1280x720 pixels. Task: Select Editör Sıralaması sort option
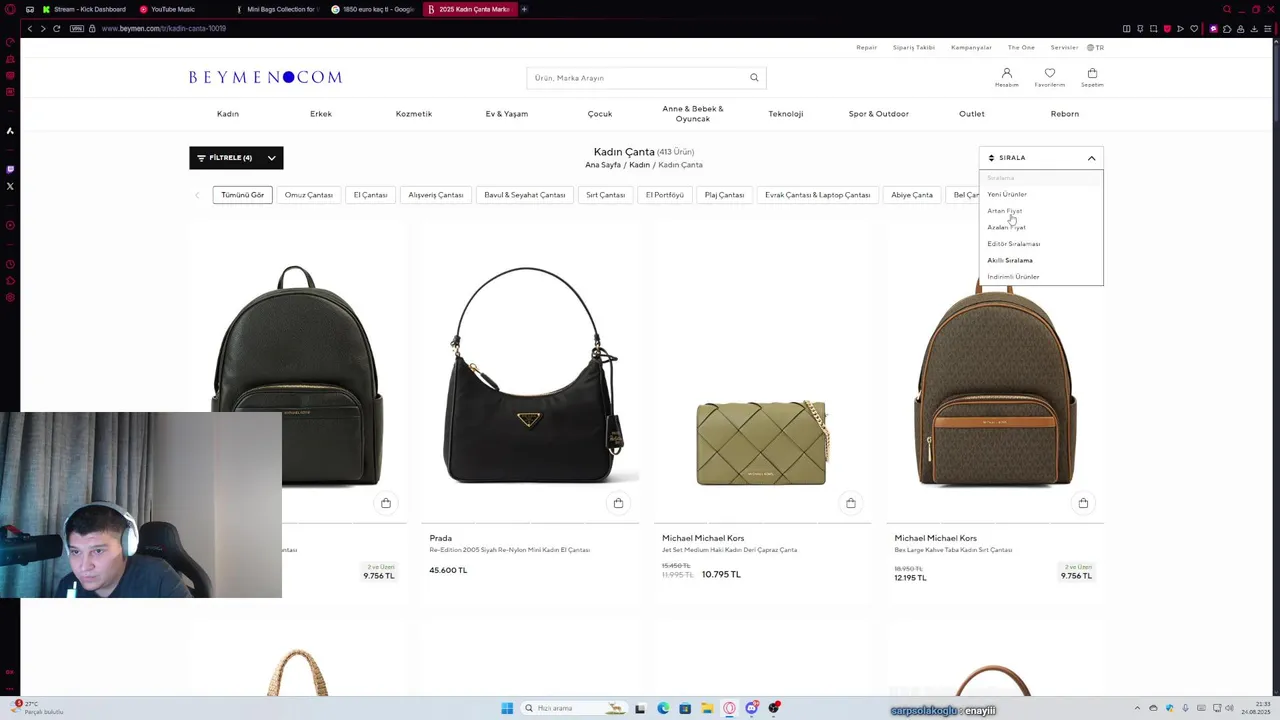(x=1013, y=244)
